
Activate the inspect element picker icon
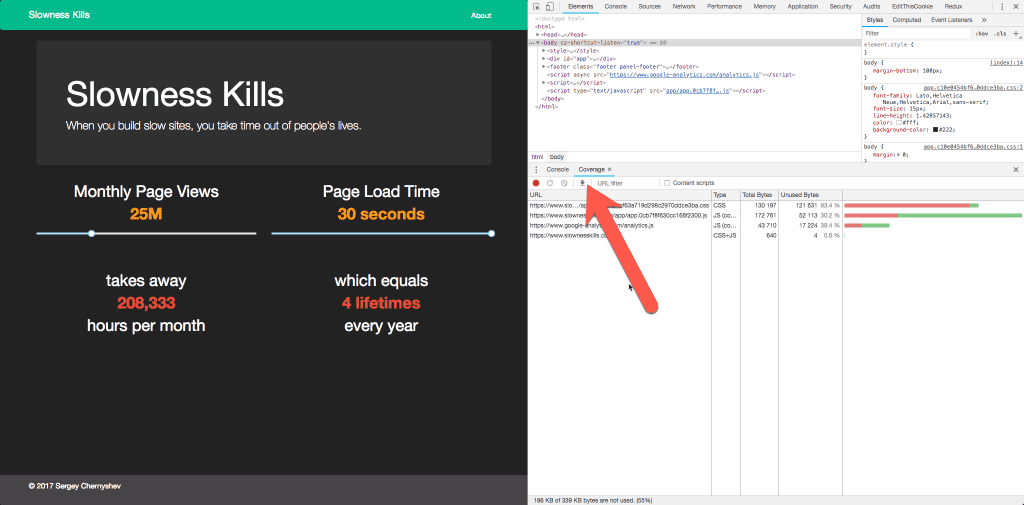536,7
